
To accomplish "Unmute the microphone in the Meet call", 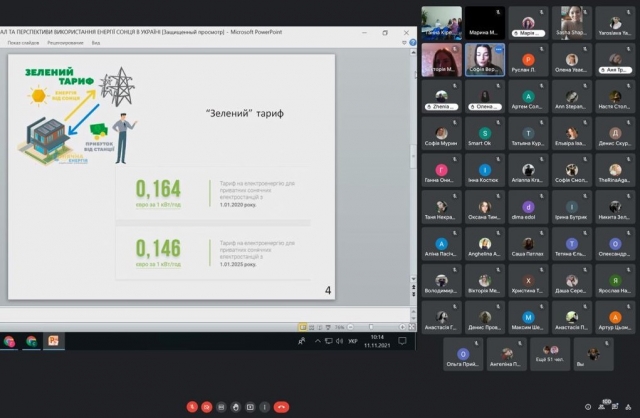I will point(192,407).
